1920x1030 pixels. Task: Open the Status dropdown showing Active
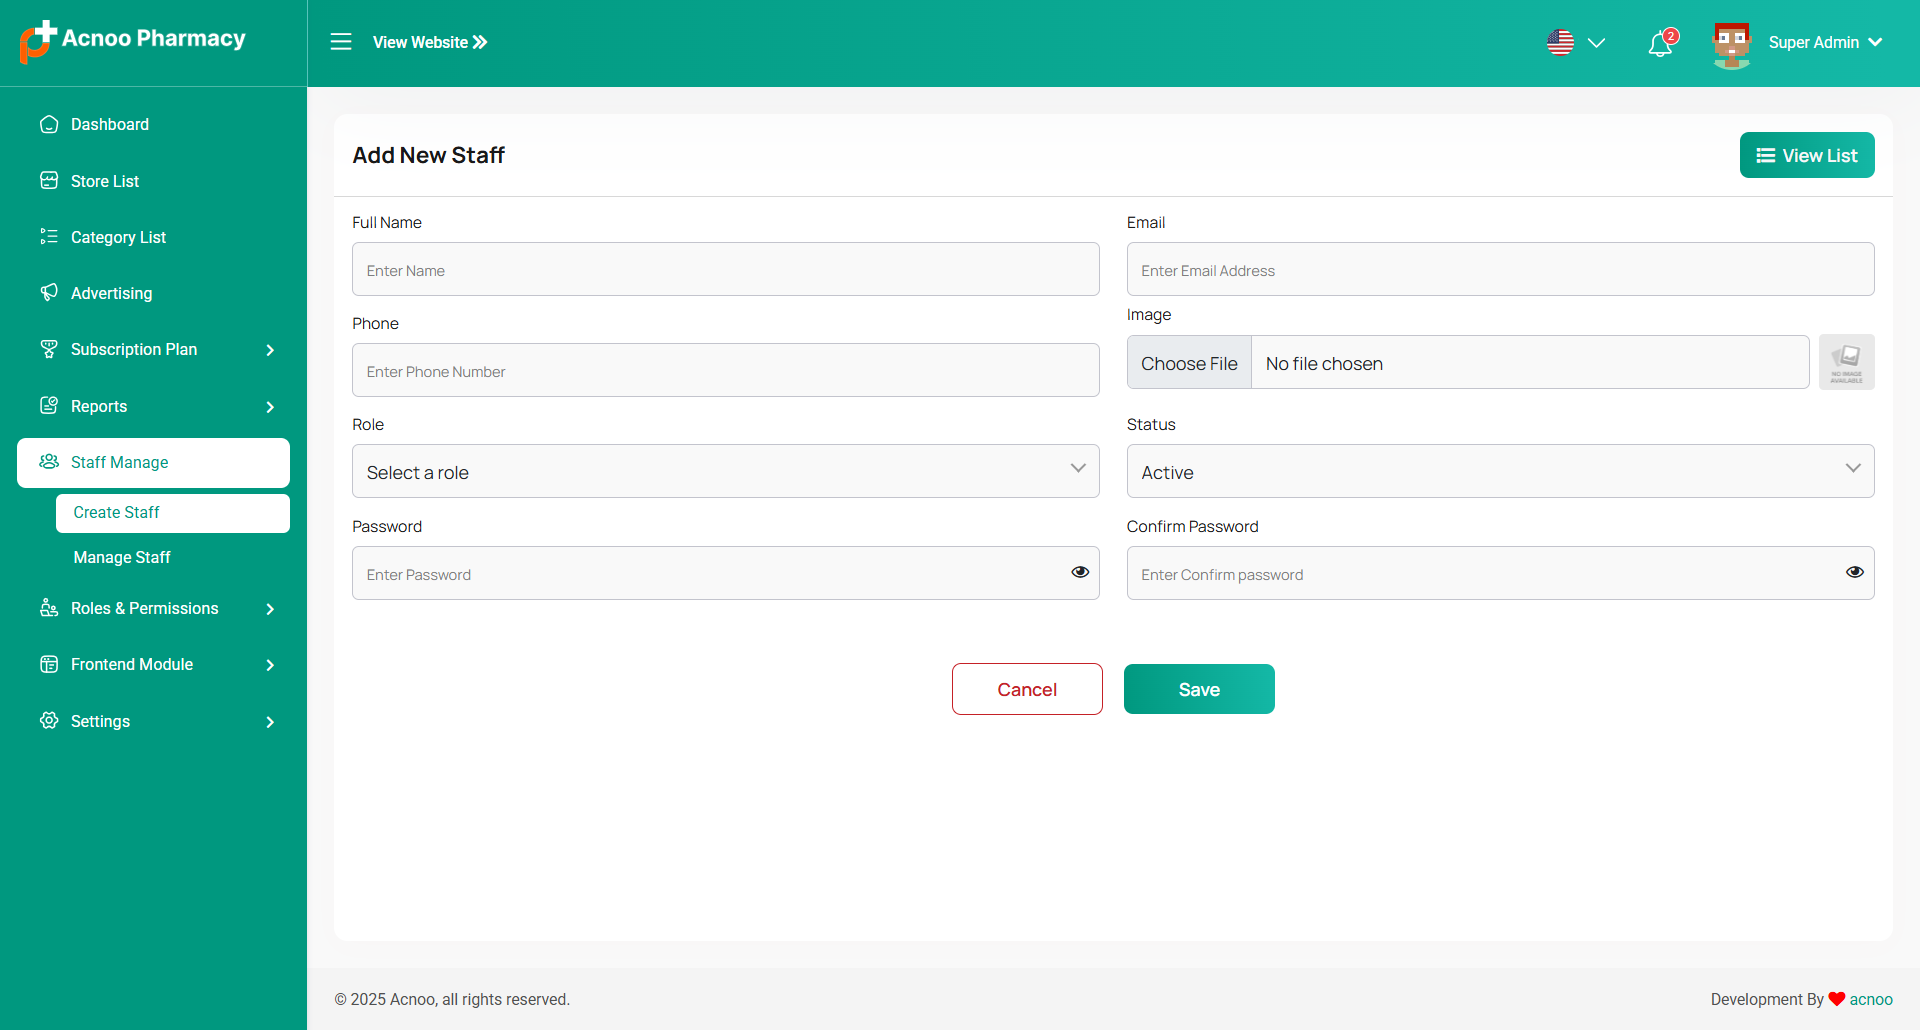pyautogui.click(x=1499, y=471)
